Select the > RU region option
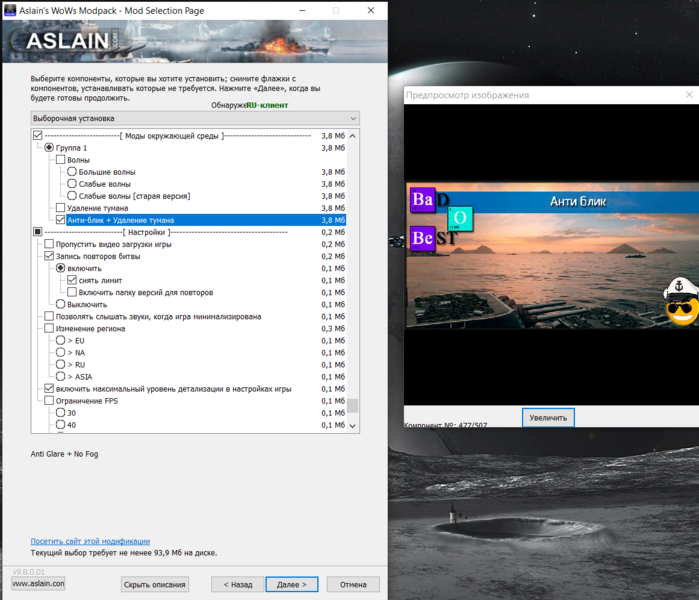Screen dimensions: 699x600 coord(61,364)
